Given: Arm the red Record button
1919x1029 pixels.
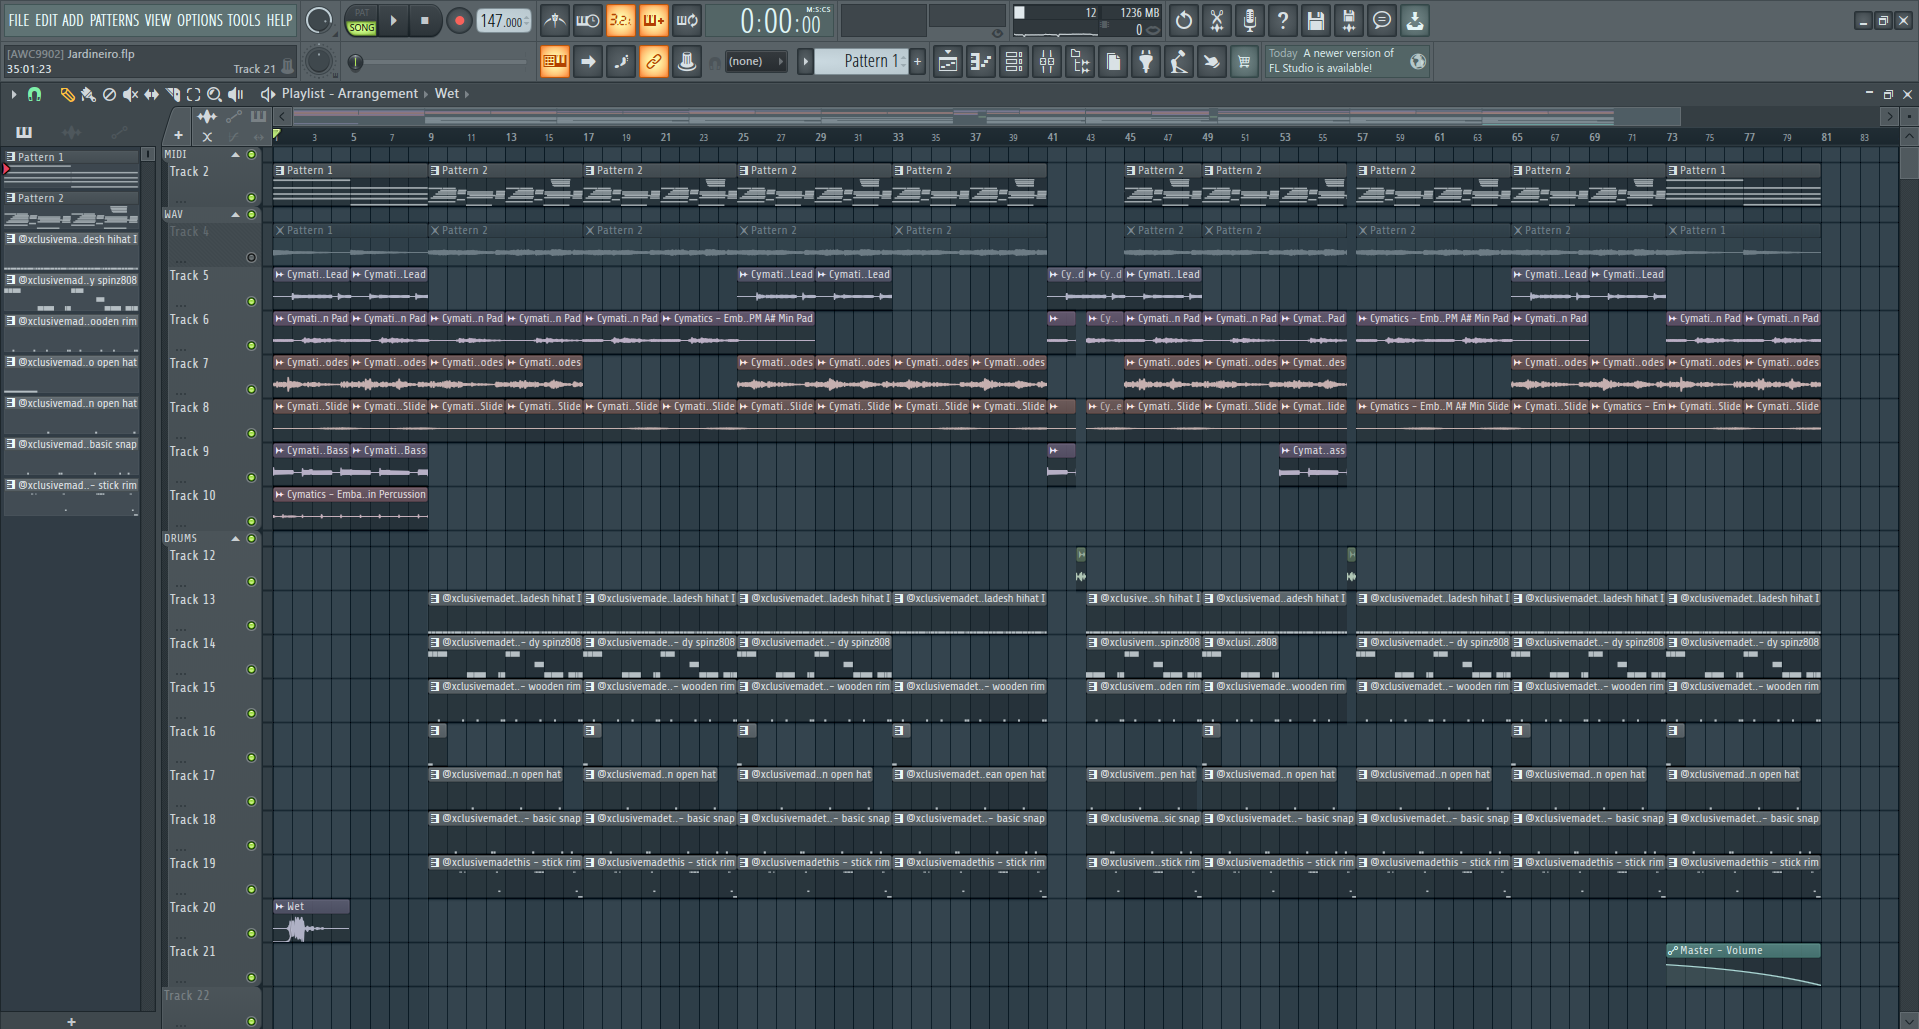Looking at the screenshot, I should (459, 20).
